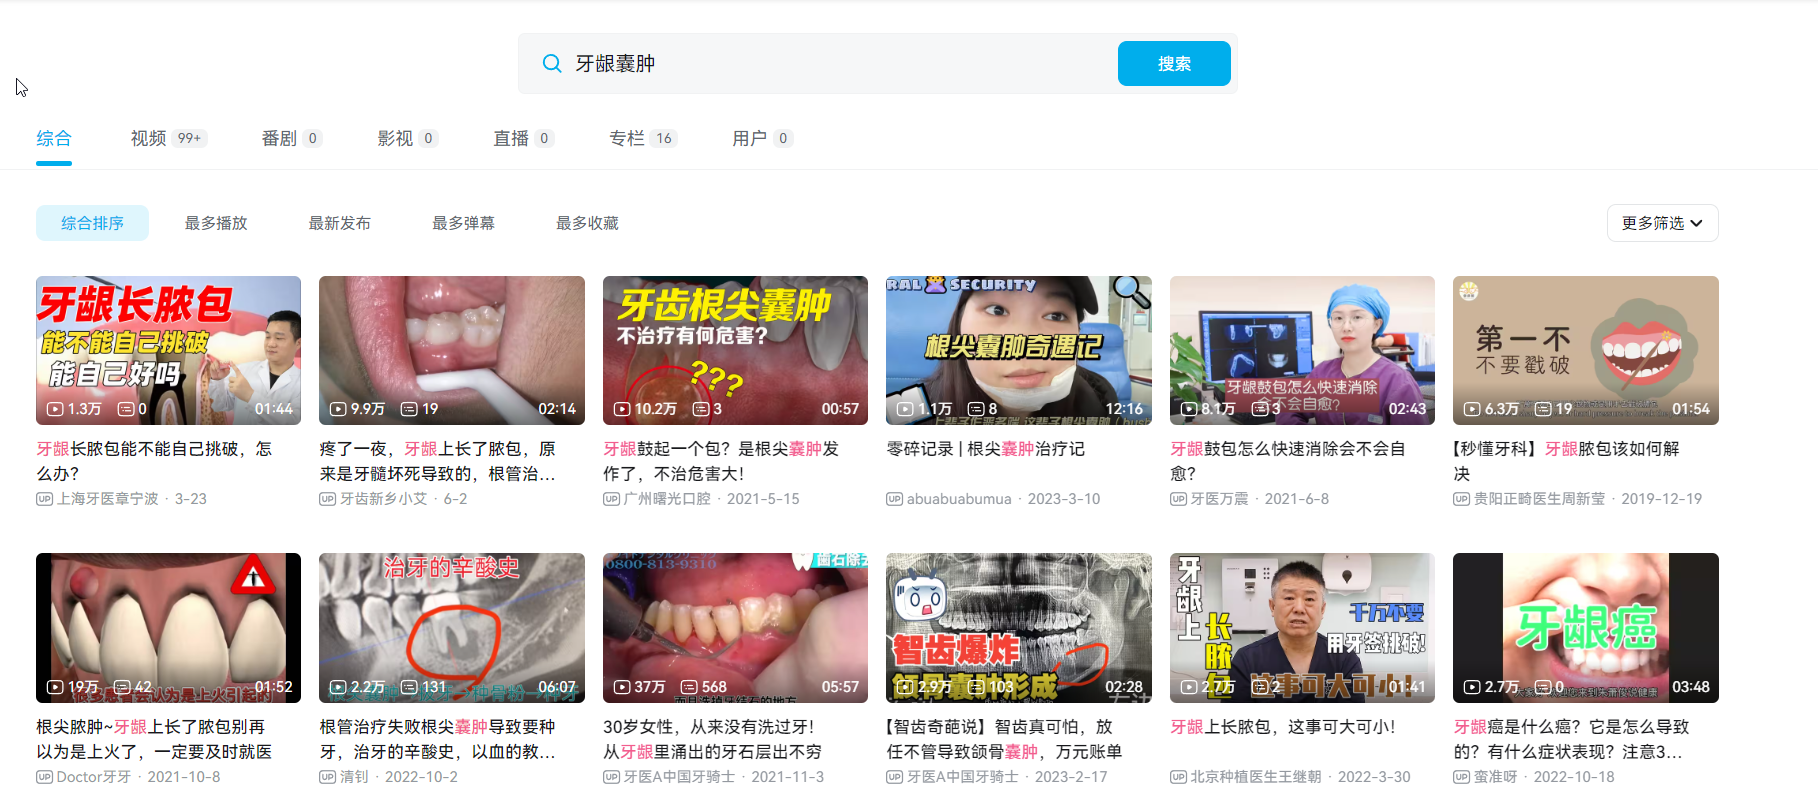
Task: Sort results by 最新发布
Action: click(339, 223)
